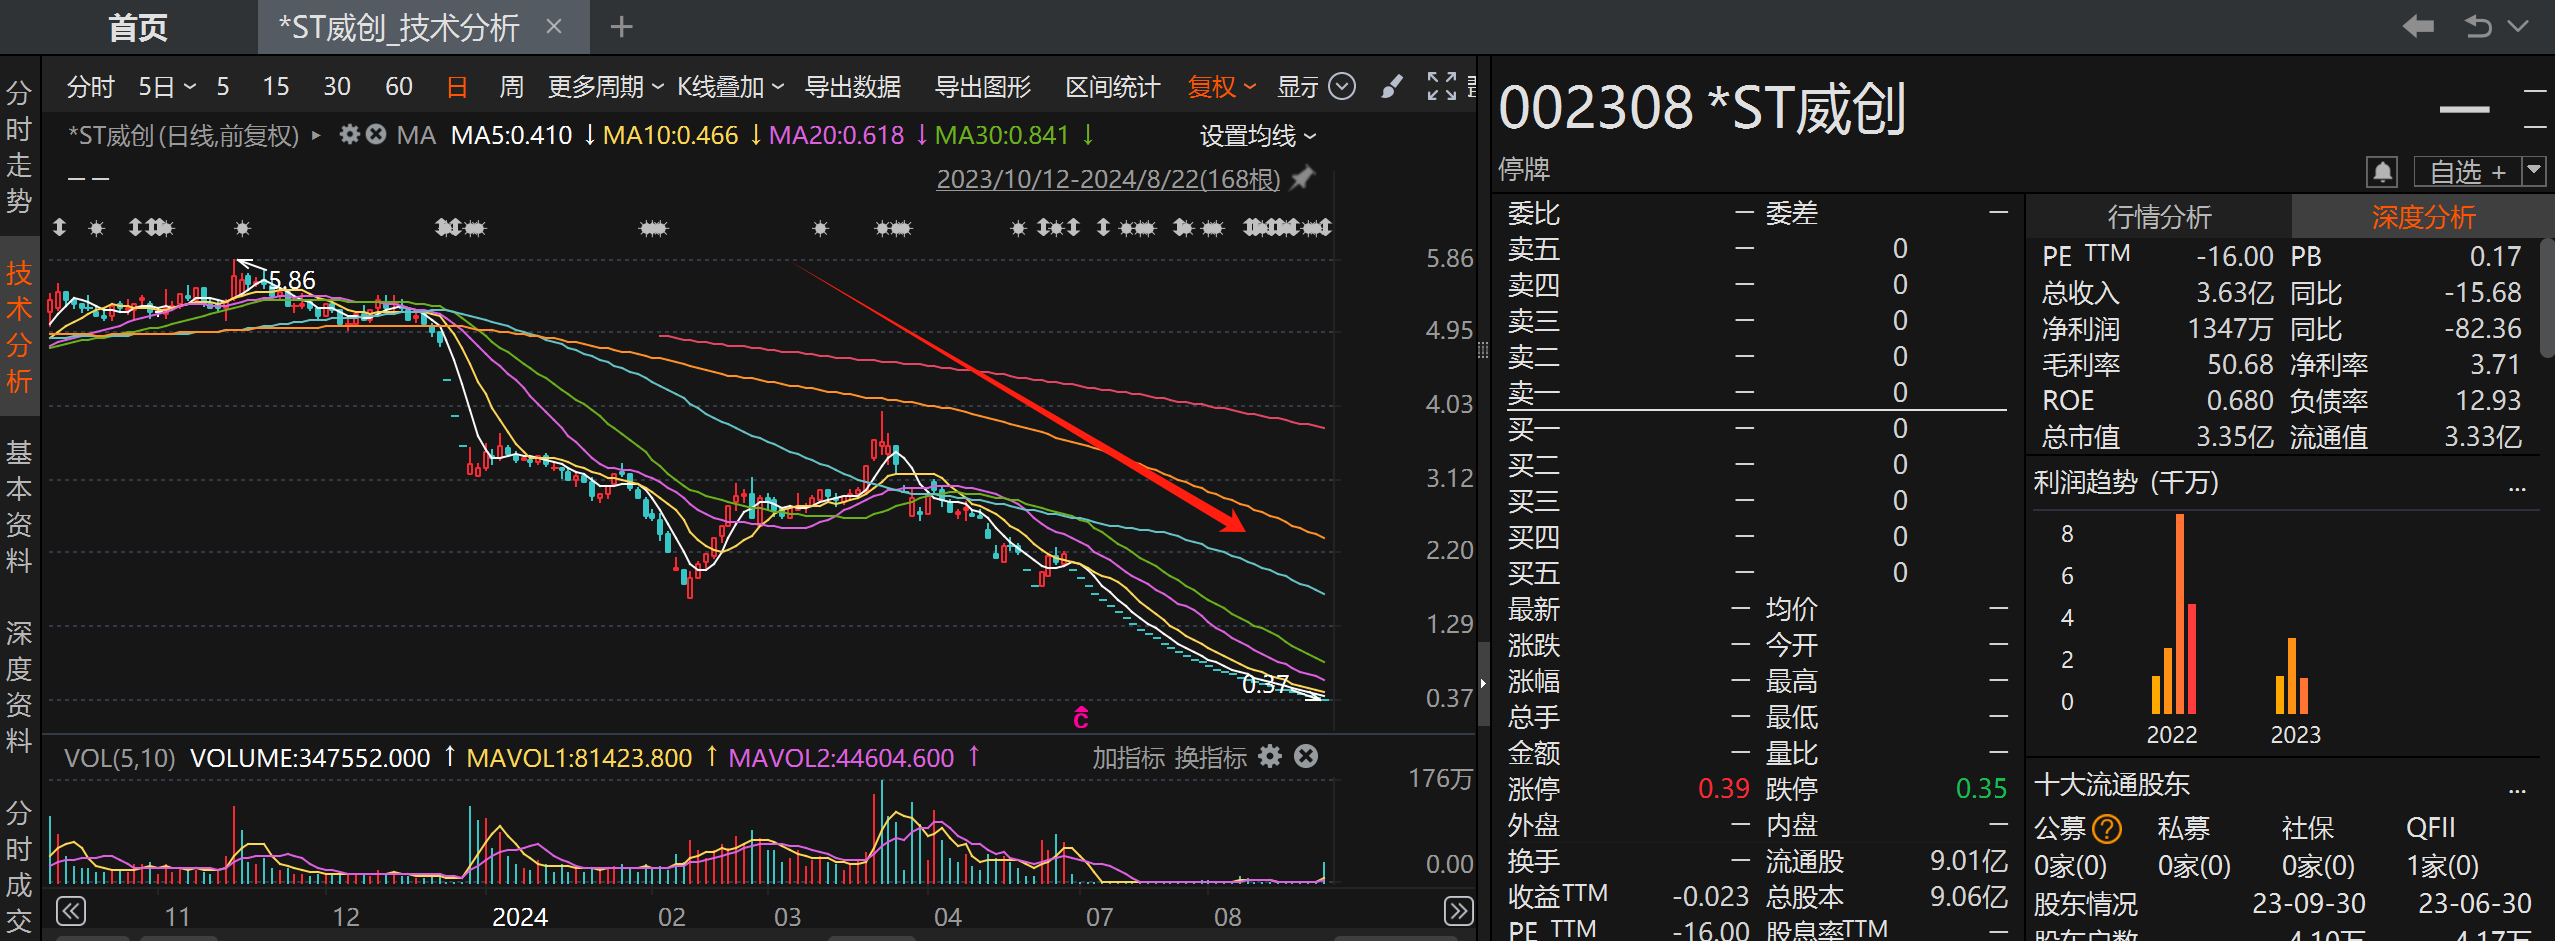Viewport: 2555px width, 941px height.
Task: Open the 更多周期 dropdown
Action: tap(605, 87)
